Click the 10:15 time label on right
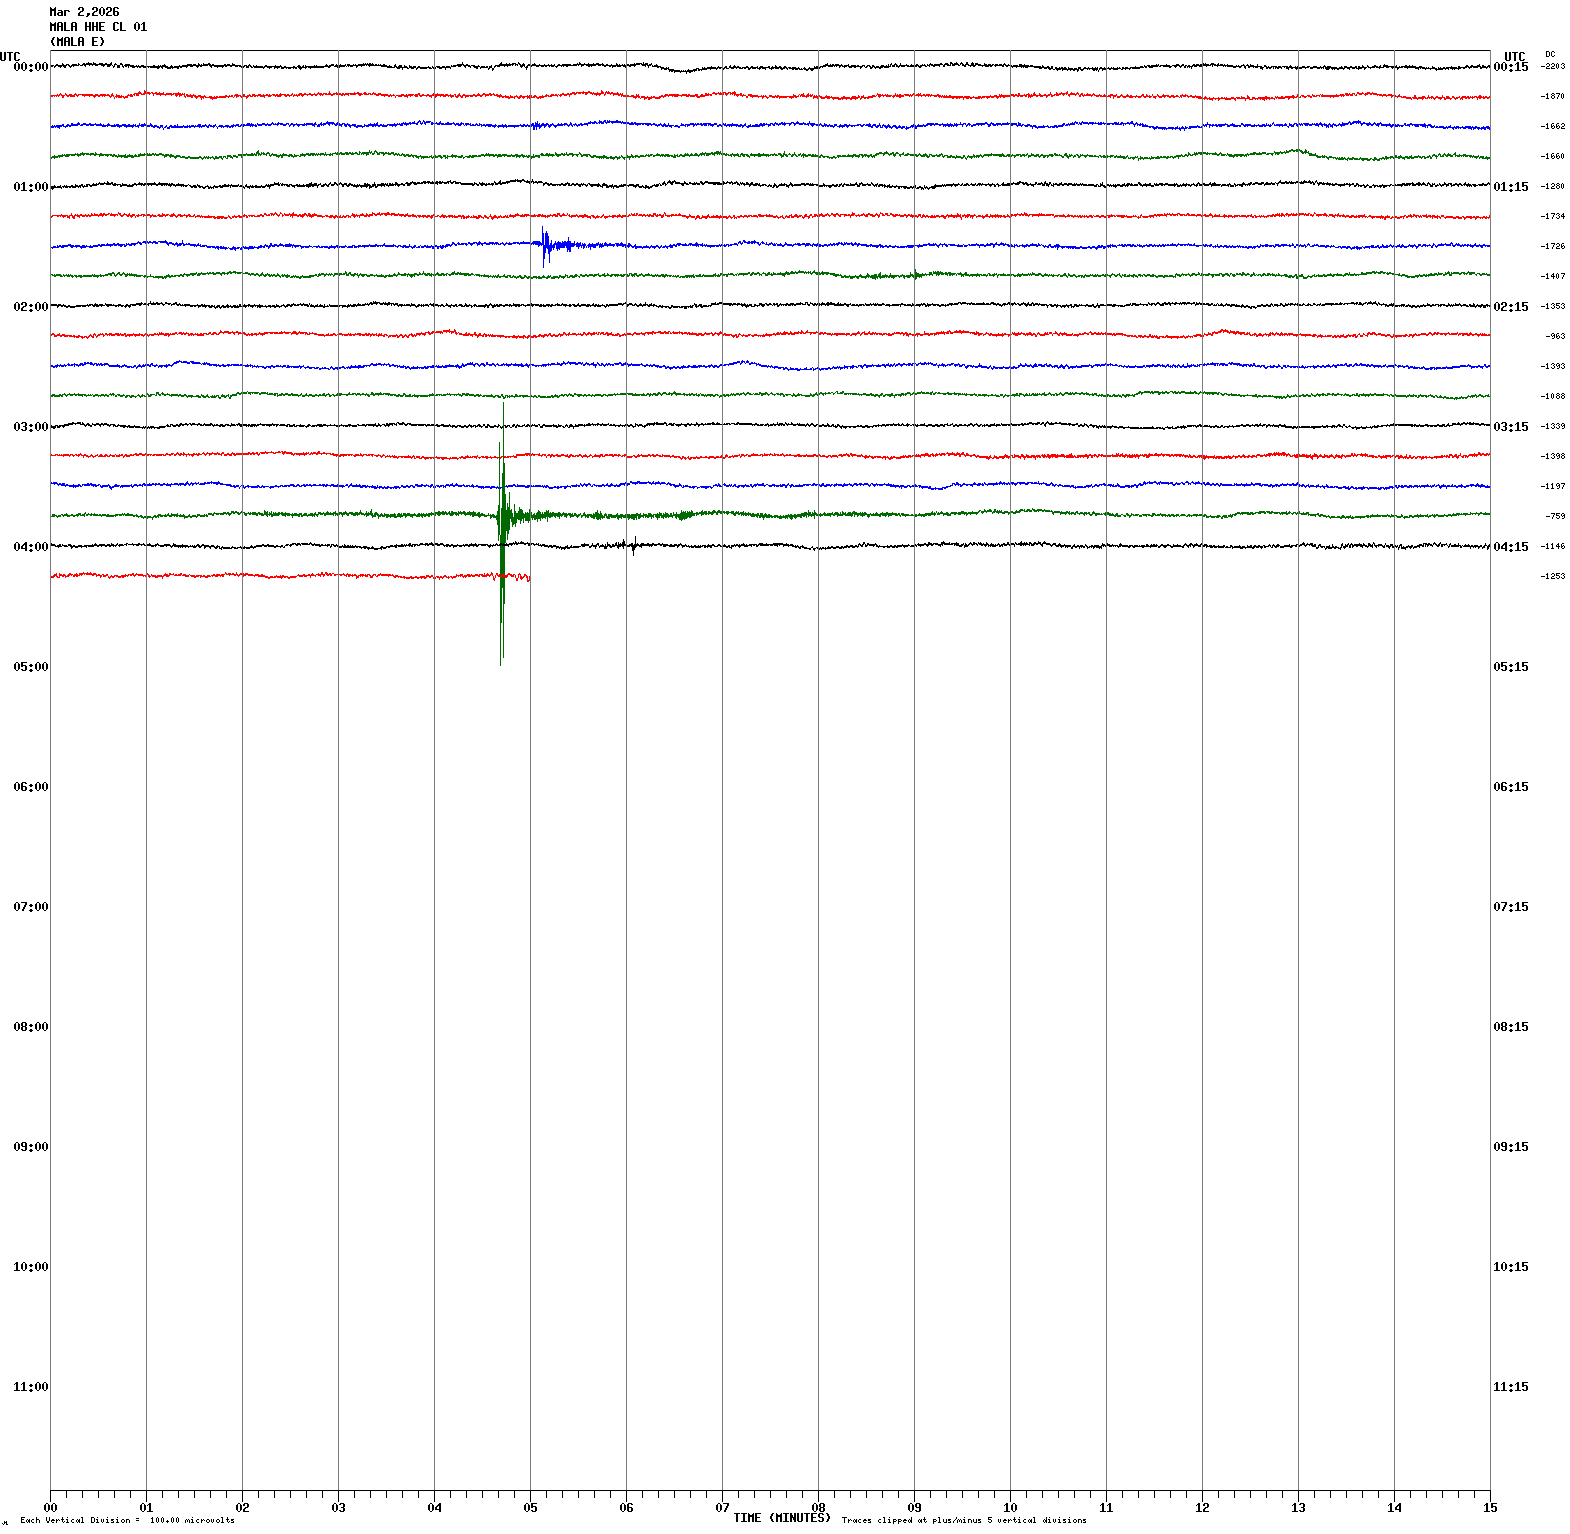Image resolution: width=1570 pixels, height=1534 pixels. tap(1510, 1267)
